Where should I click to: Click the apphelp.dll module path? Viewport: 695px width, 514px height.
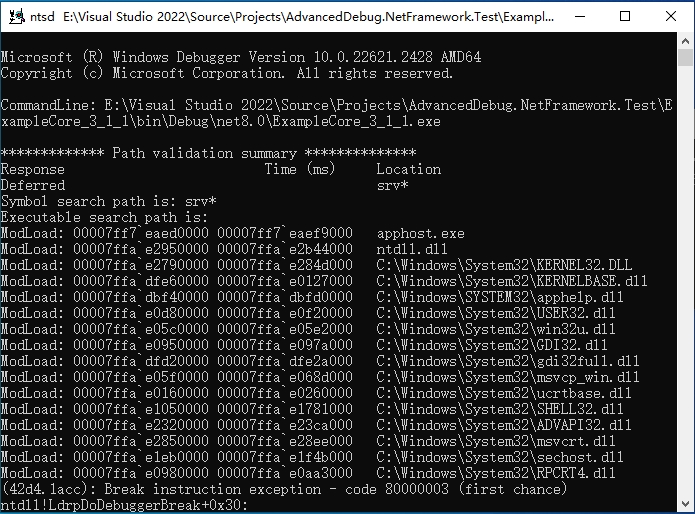click(x=500, y=297)
